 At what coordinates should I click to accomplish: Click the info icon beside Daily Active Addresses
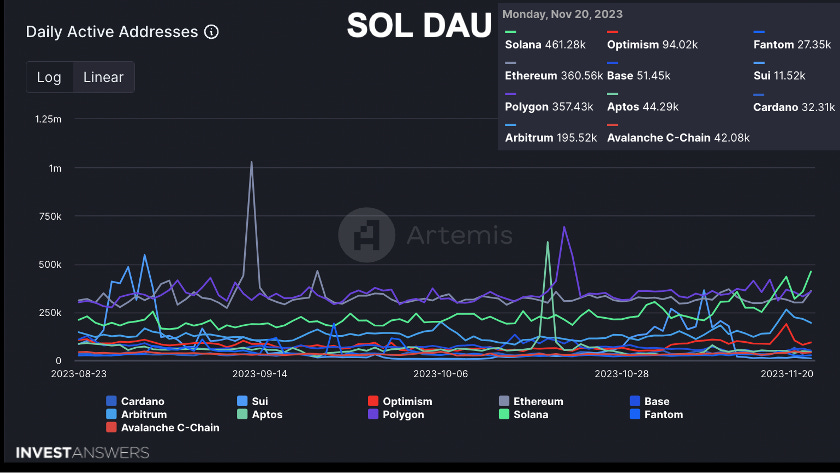(x=212, y=32)
